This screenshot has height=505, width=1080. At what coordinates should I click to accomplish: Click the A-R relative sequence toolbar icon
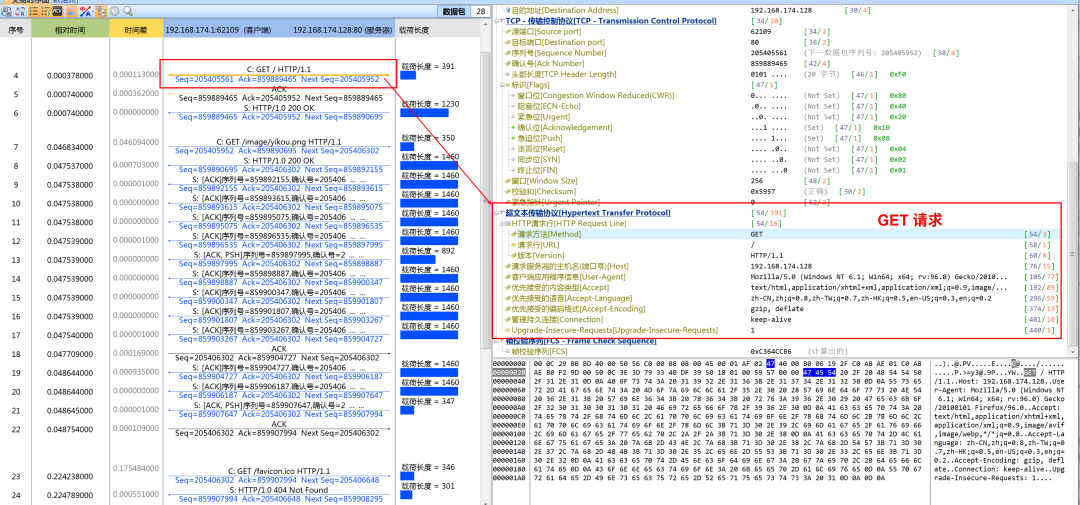[x=20, y=11]
